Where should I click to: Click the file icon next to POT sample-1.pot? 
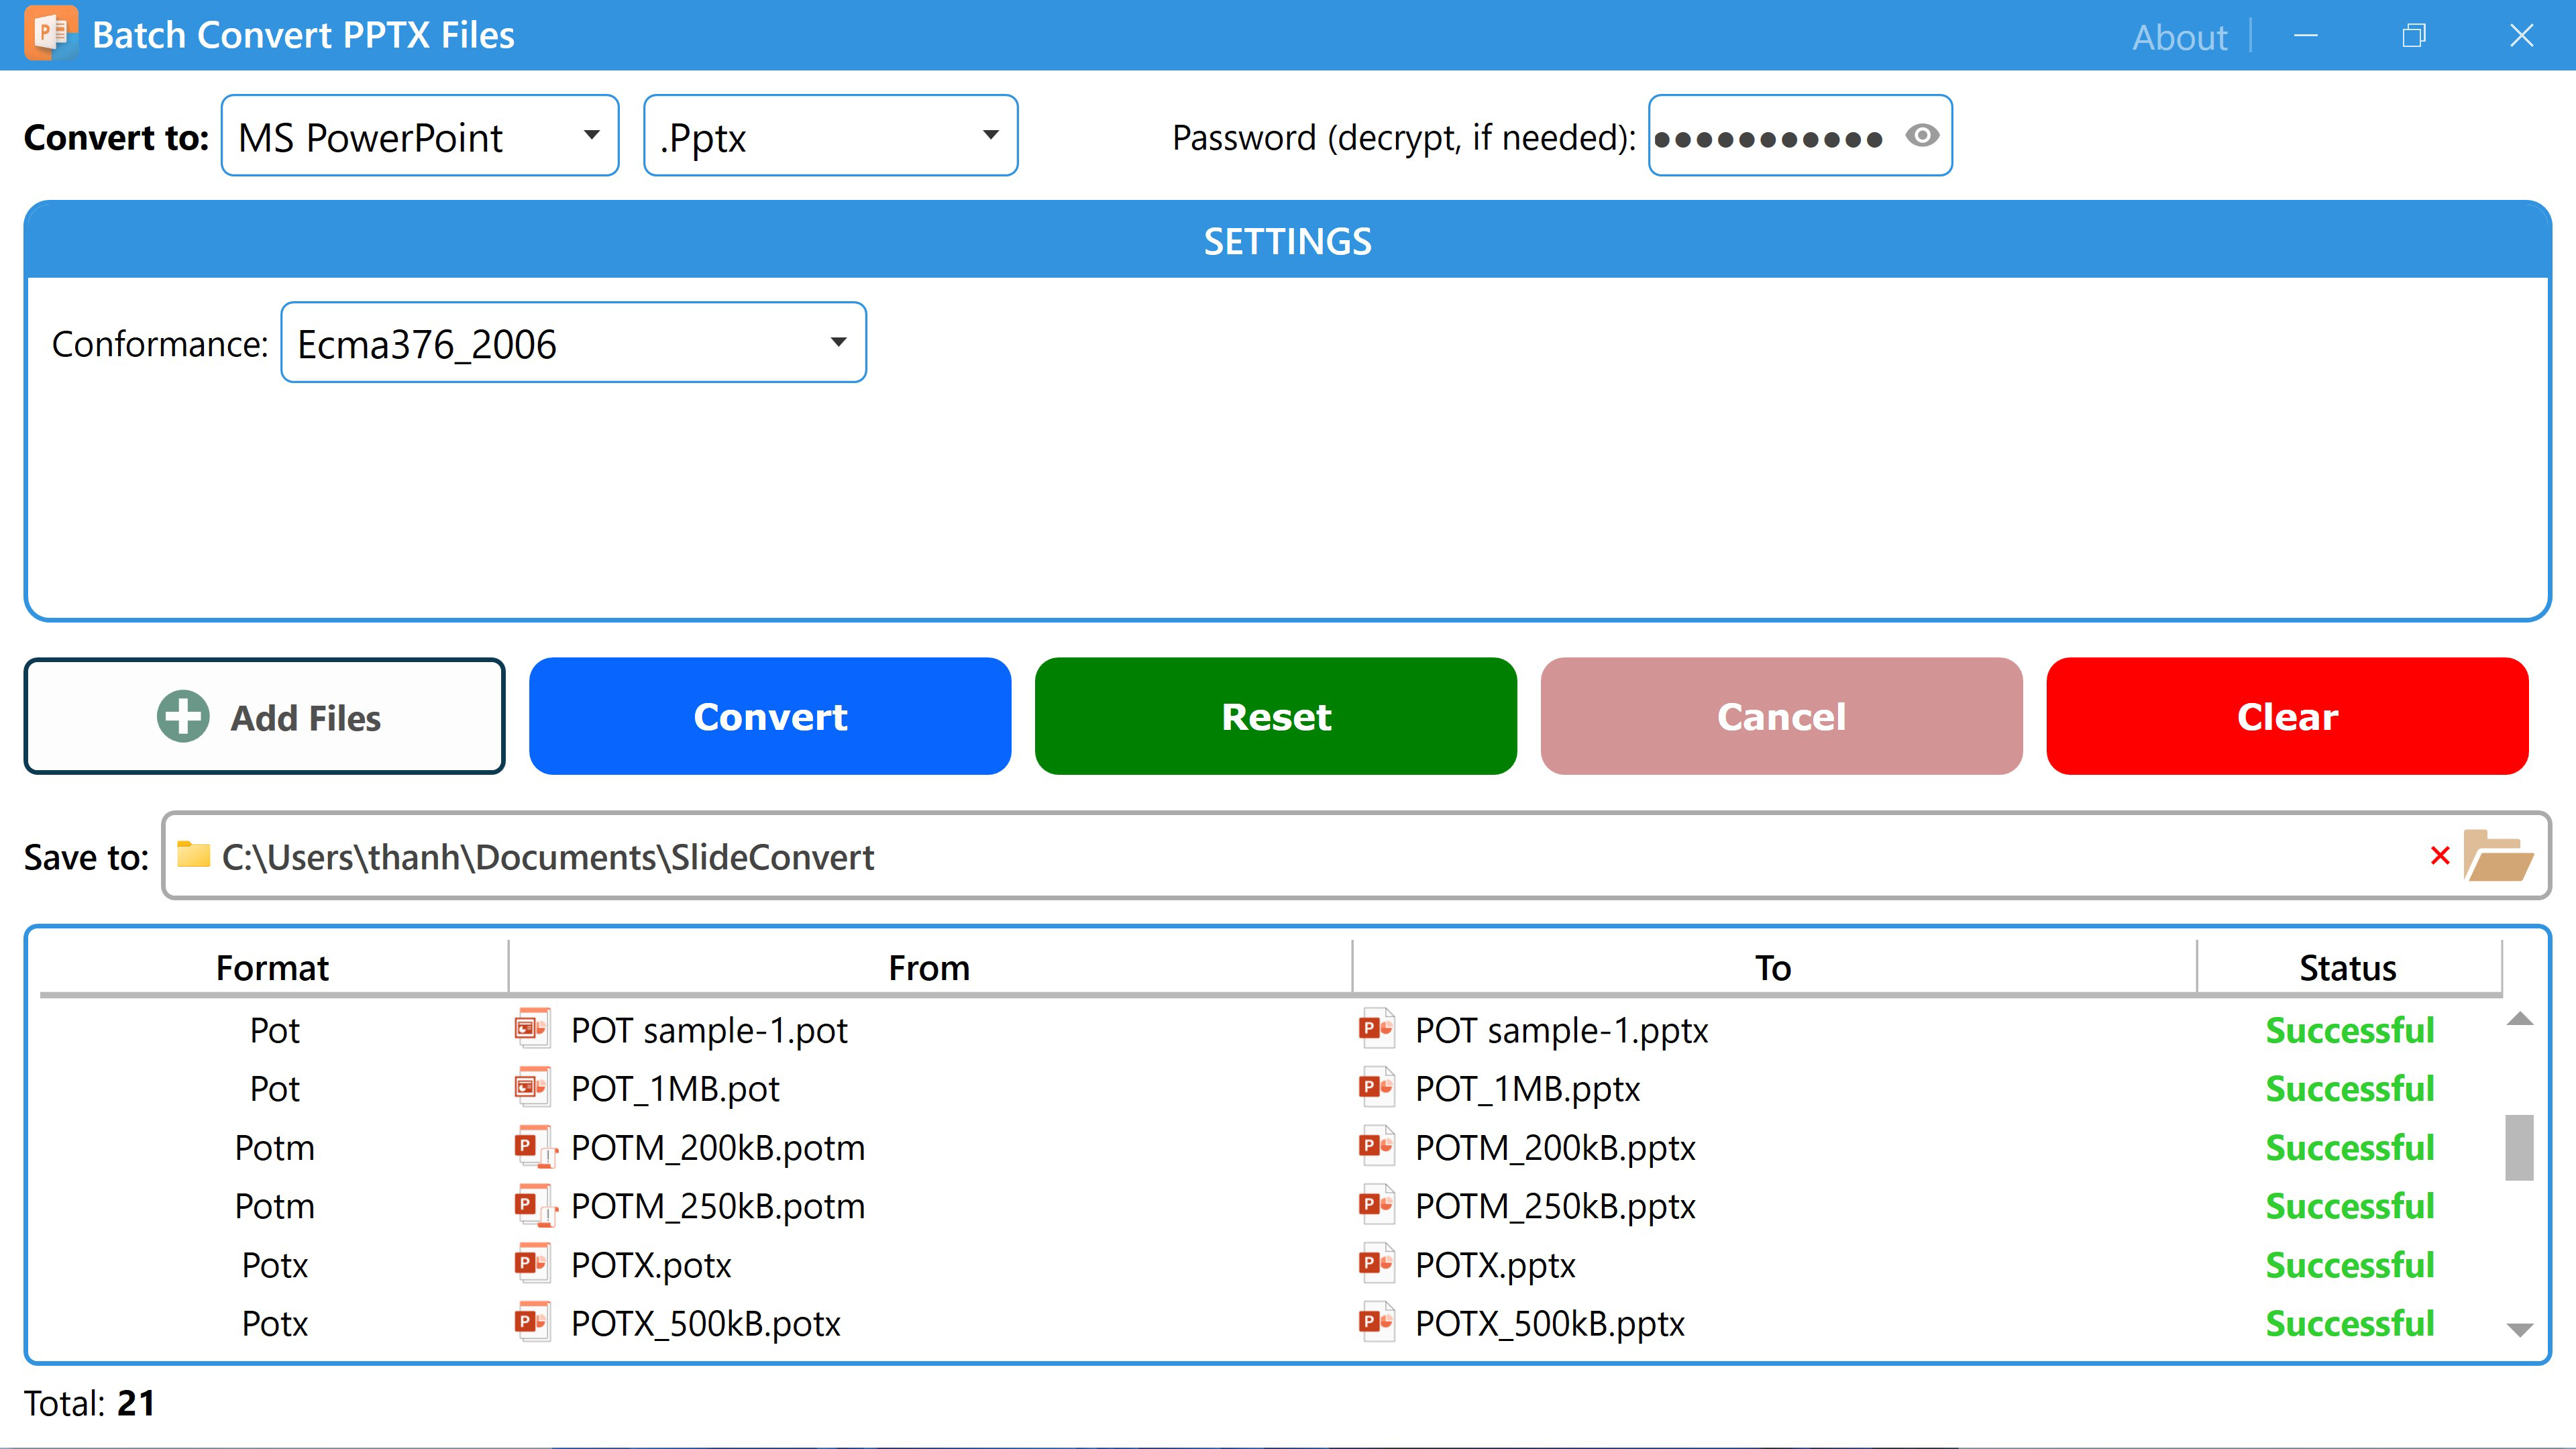[x=532, y=1028]
